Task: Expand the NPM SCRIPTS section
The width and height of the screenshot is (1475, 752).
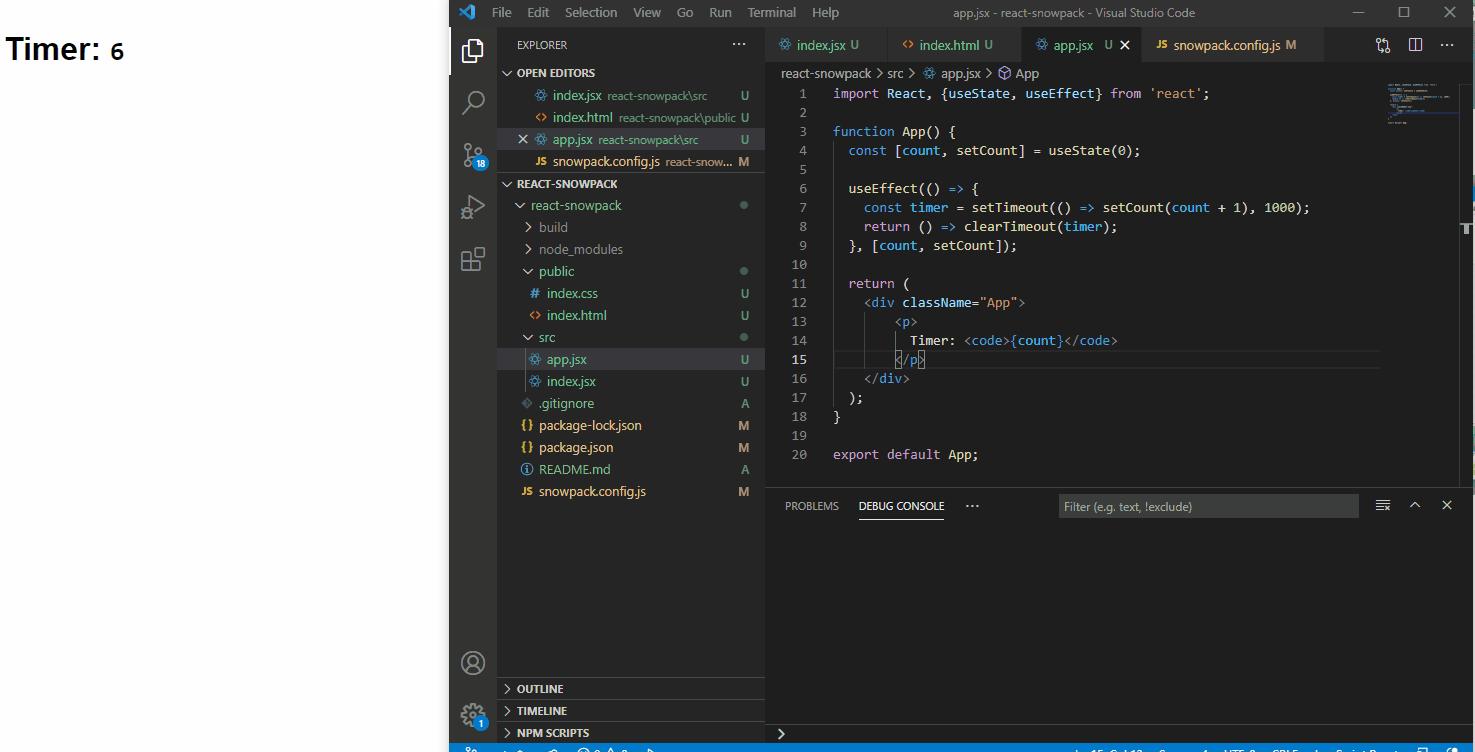Action: 552,733
